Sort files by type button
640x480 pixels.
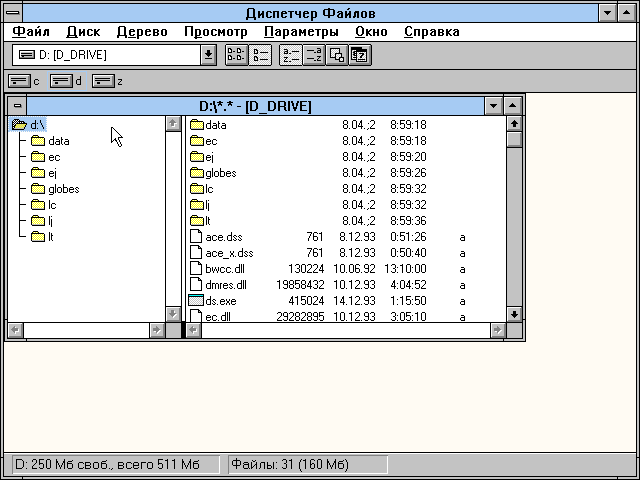click(313, 55)
